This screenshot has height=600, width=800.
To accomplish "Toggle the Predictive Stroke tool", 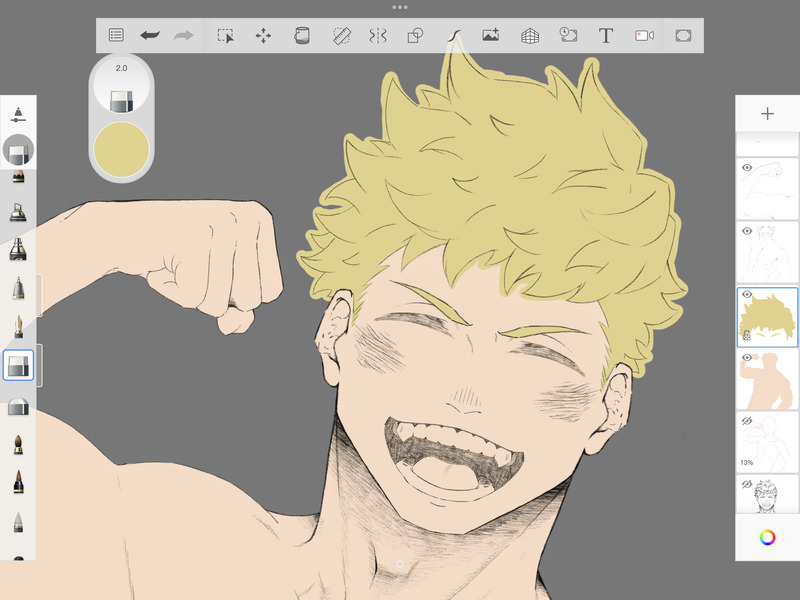I will (x=454, y=36).
